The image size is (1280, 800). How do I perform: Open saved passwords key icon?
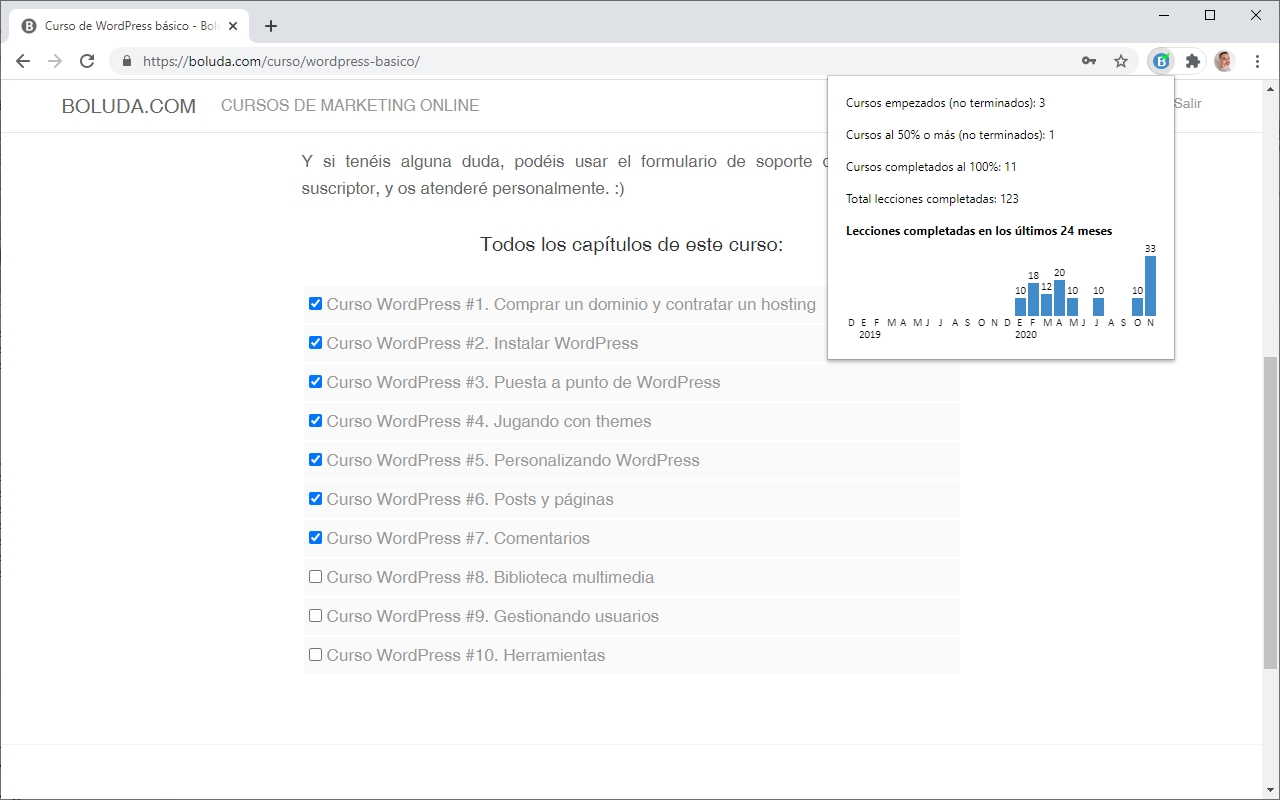[x=1089, y=61]
